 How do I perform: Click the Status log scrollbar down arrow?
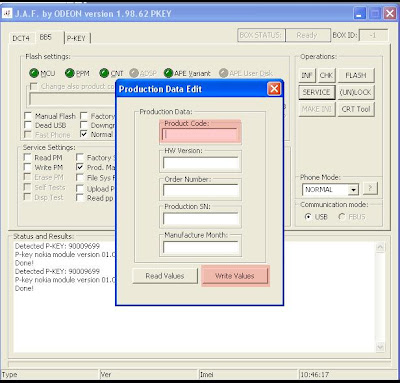pos(380,347)
